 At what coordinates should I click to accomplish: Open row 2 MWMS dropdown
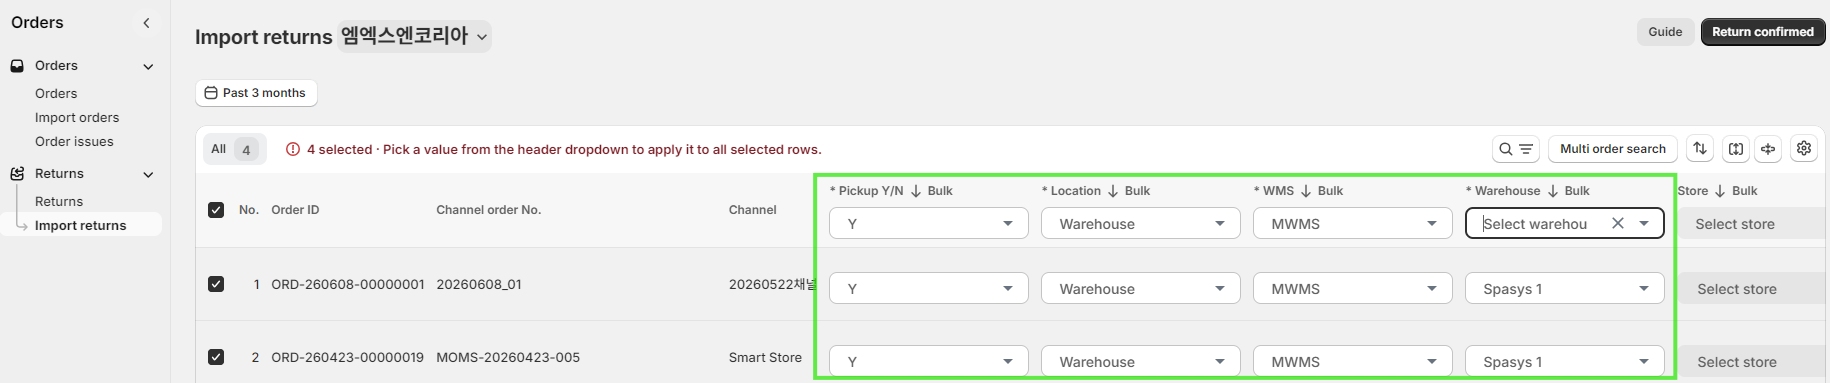(1353, 361)
